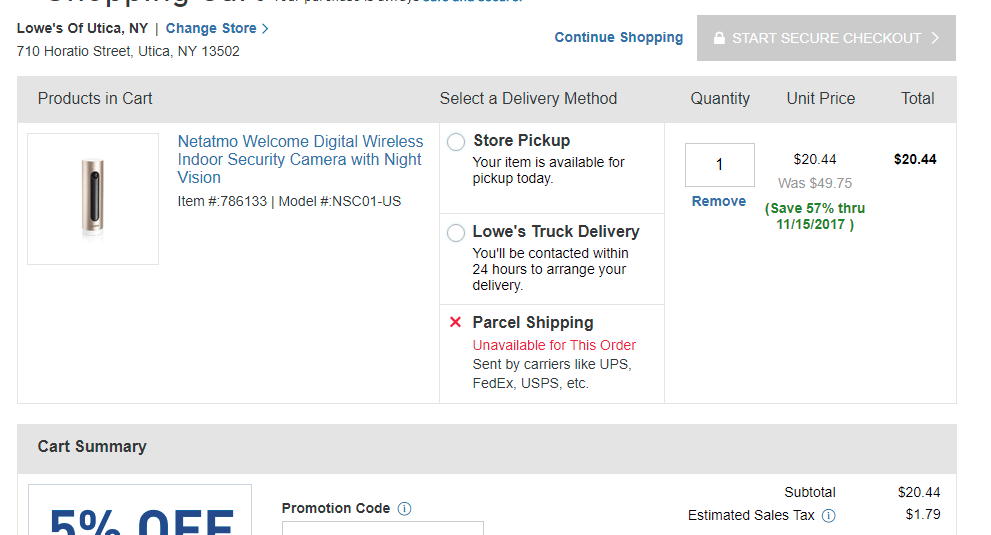Click the Netatmo camera thumbnail image
The height and width of the screenshot is (535, 991).
93,199
